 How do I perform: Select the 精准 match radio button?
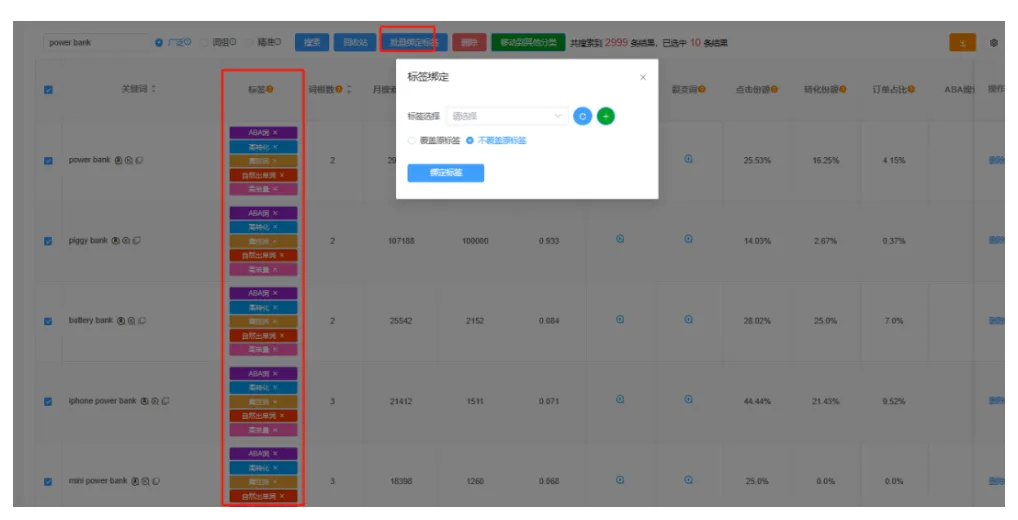click(x=249, y=43)
